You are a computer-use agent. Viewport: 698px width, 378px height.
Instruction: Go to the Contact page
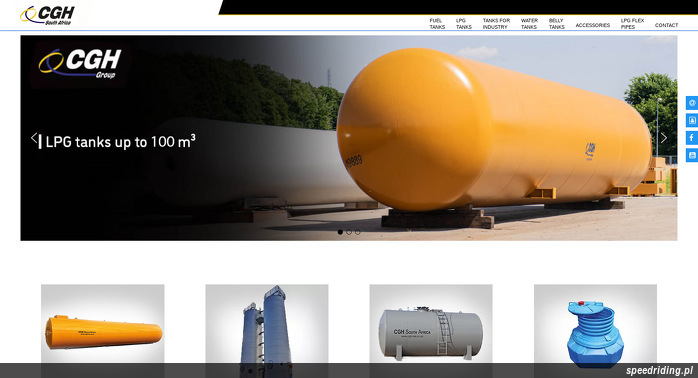(x=666, y=25)
